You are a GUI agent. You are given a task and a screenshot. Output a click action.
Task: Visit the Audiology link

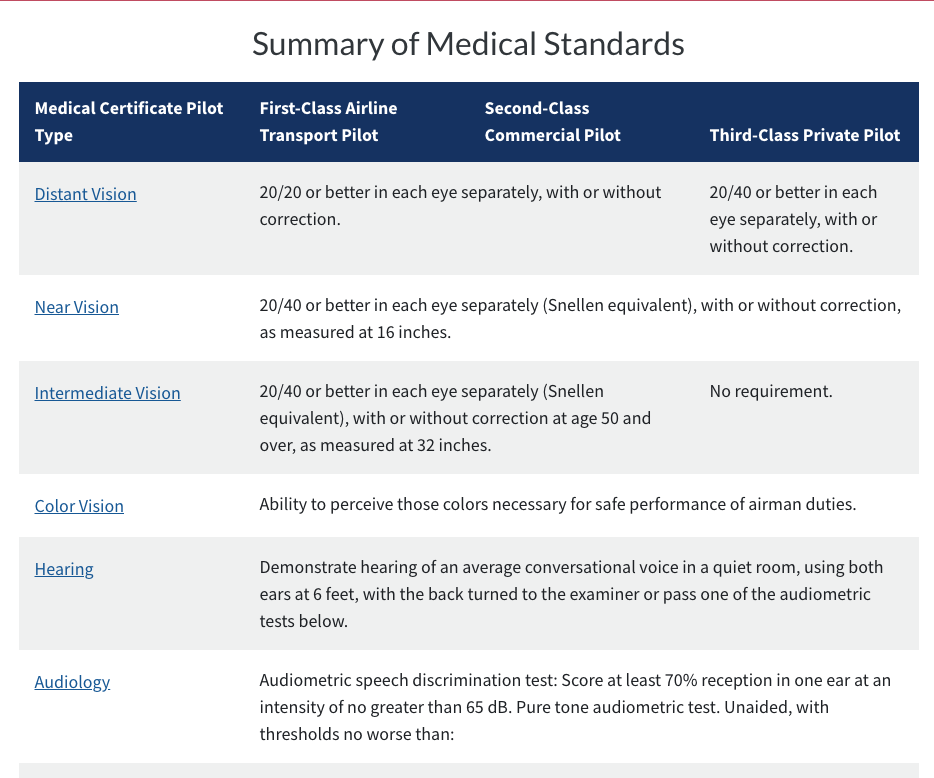click(x=72, y=682)
